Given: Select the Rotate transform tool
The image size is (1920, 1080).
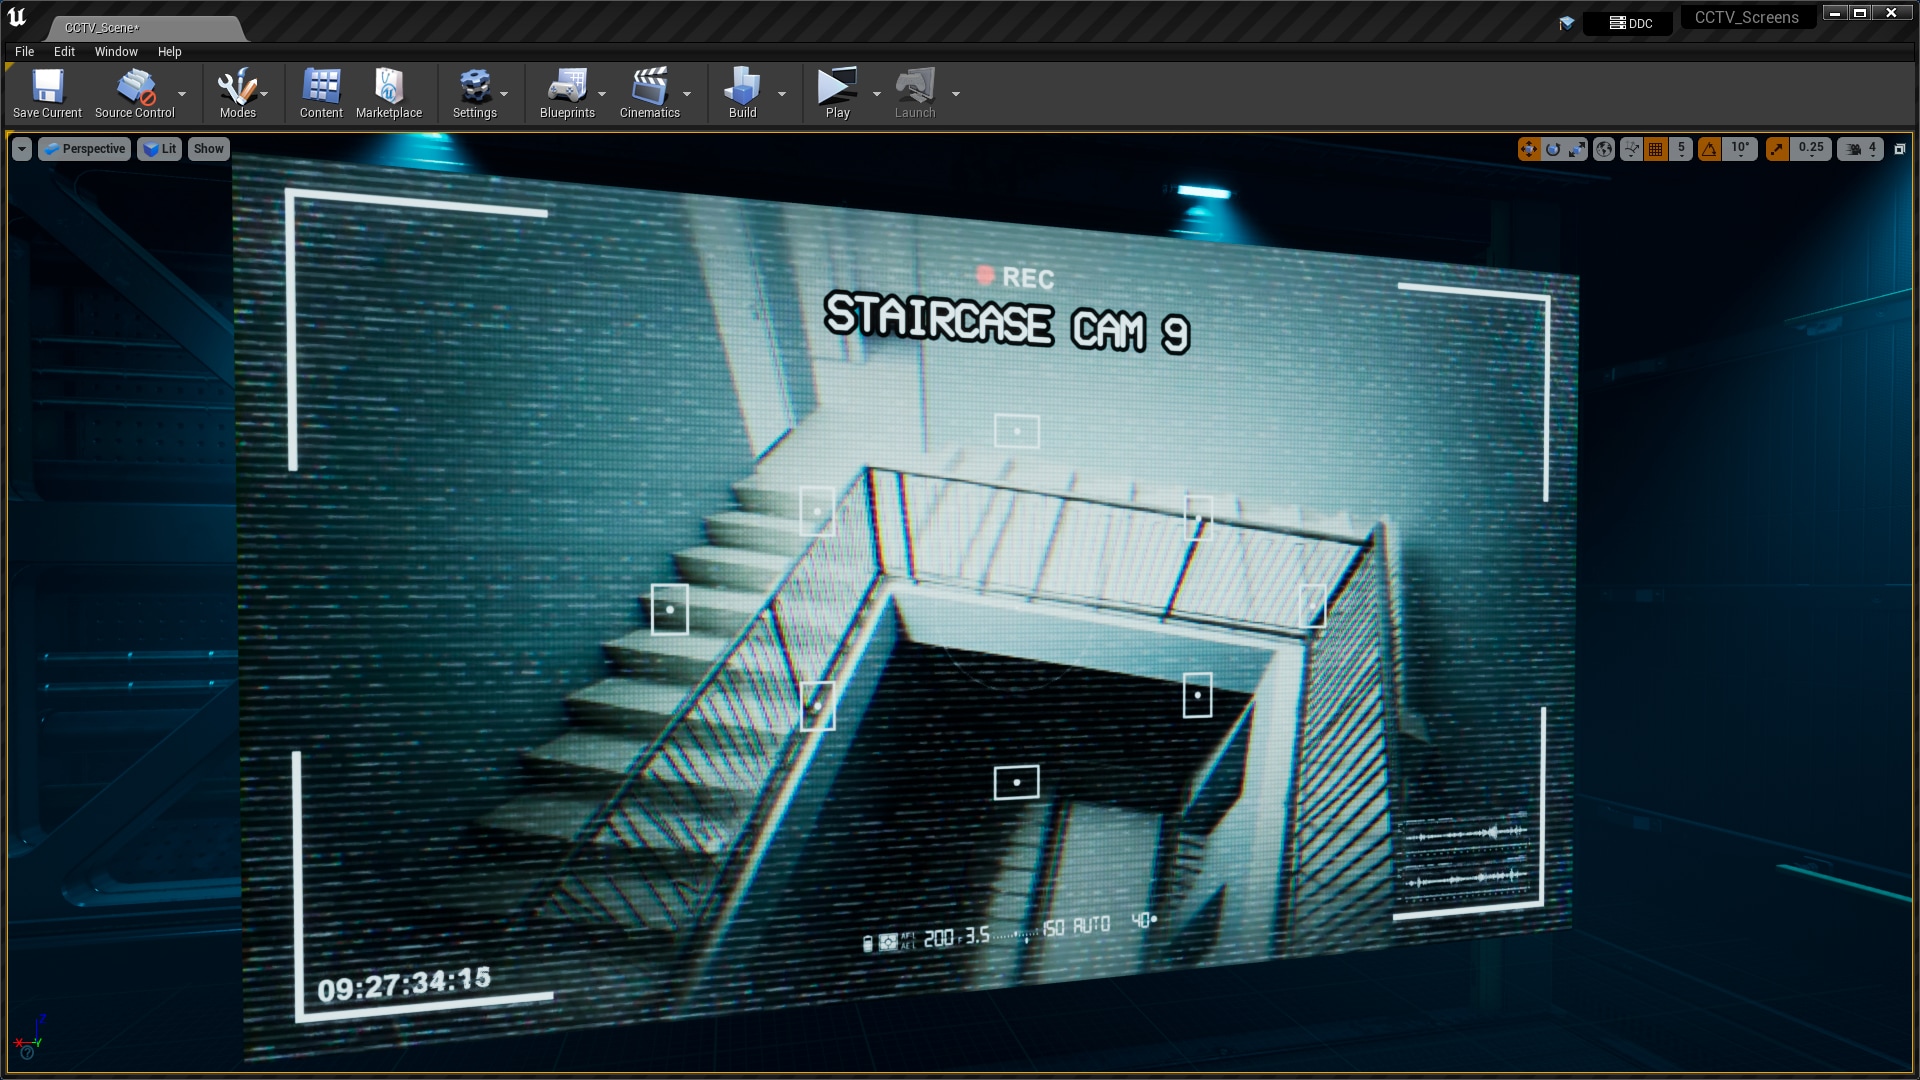Looking at the screenshot, I should 1554,149.
